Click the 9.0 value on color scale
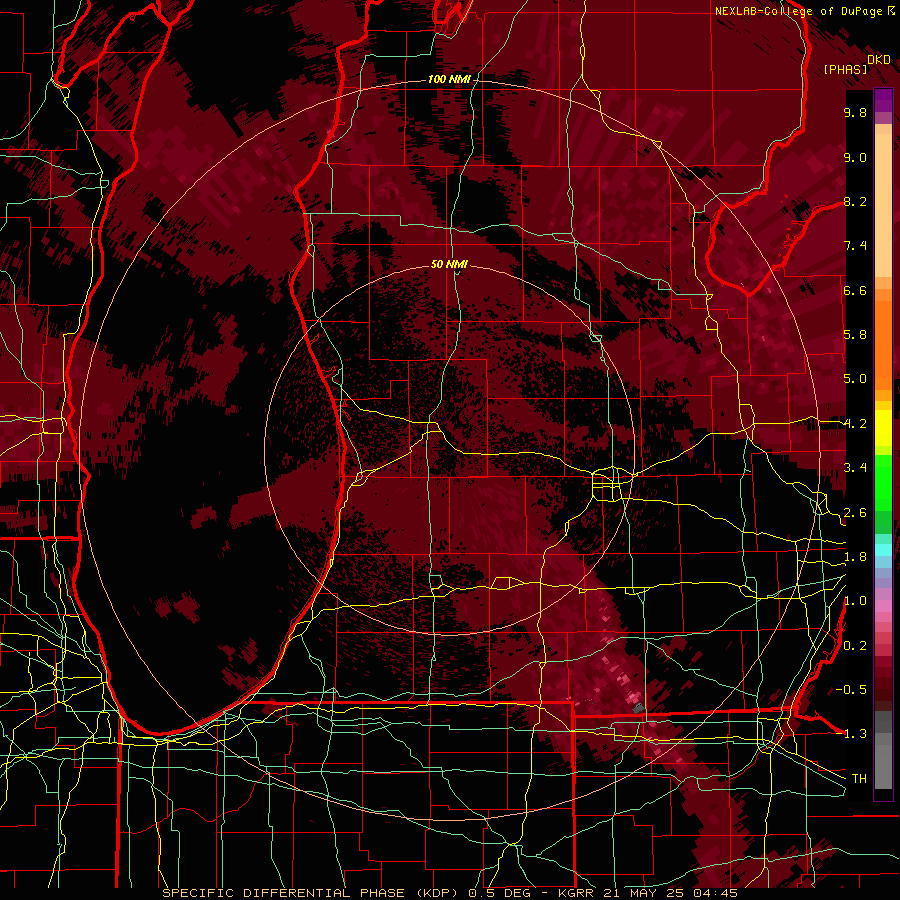900x900 pixels. click(855, 157)
